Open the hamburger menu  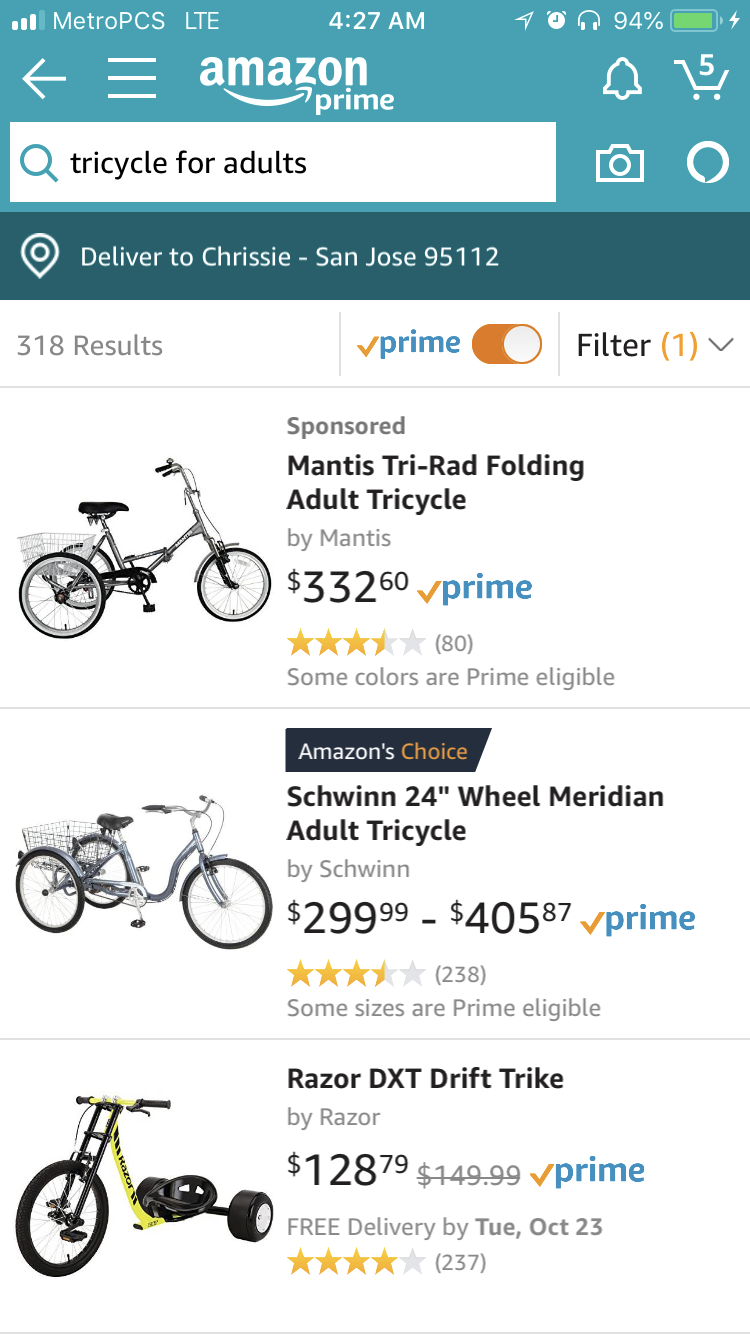[x=131, y=78]
